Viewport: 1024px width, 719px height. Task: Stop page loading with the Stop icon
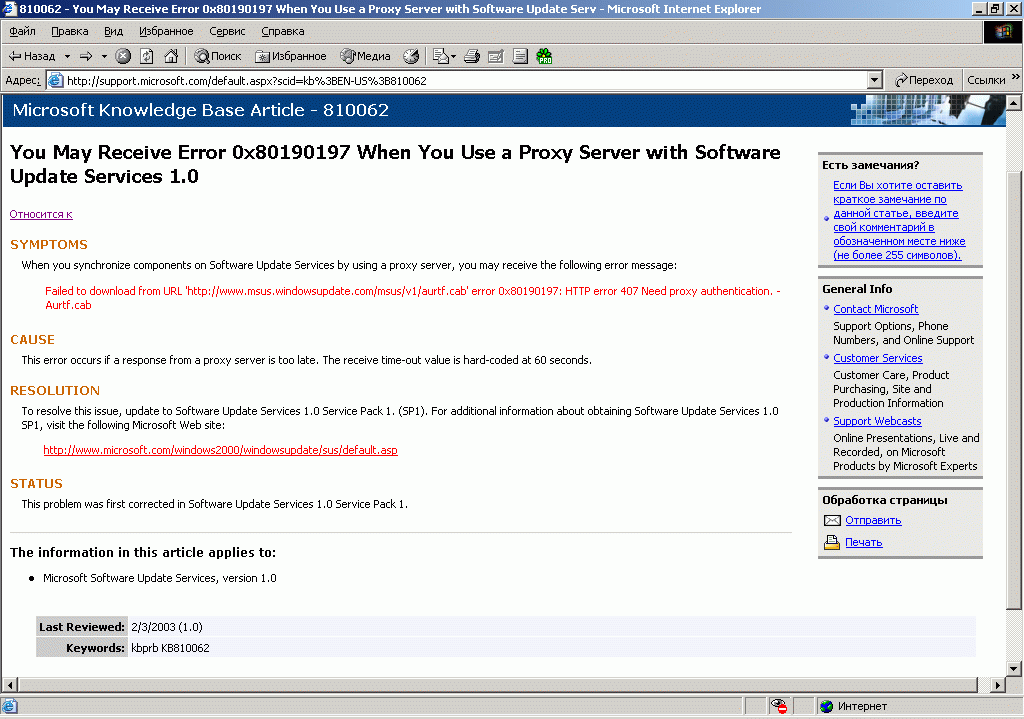pos(123,56)
